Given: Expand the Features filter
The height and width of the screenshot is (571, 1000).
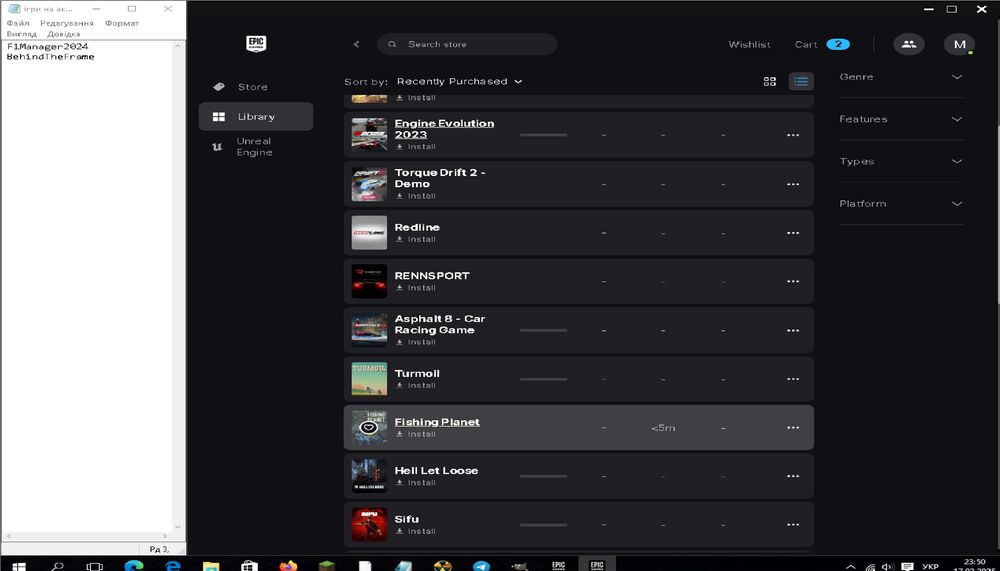Looking at the screenshot, I should coord(901,119).
